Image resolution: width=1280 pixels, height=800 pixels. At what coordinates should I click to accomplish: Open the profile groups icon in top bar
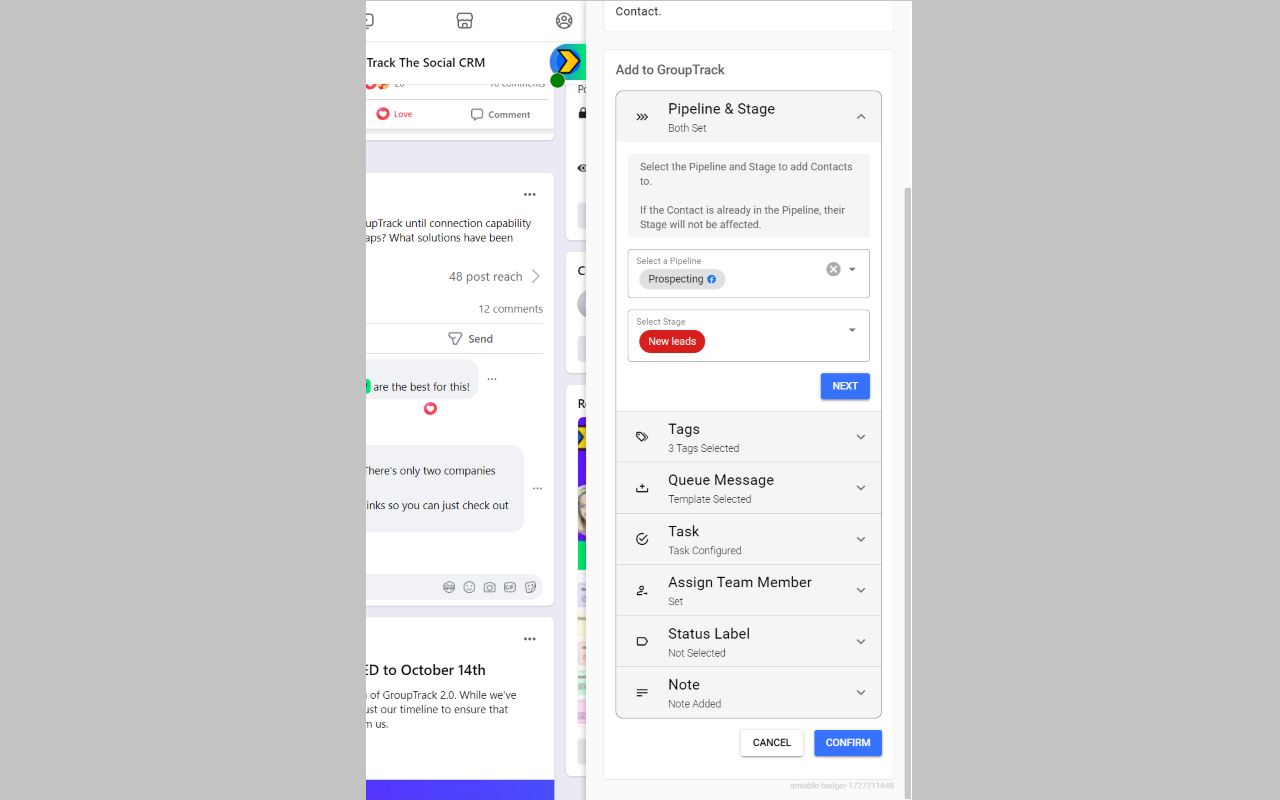pyautogui.click(x=564, y=21)
